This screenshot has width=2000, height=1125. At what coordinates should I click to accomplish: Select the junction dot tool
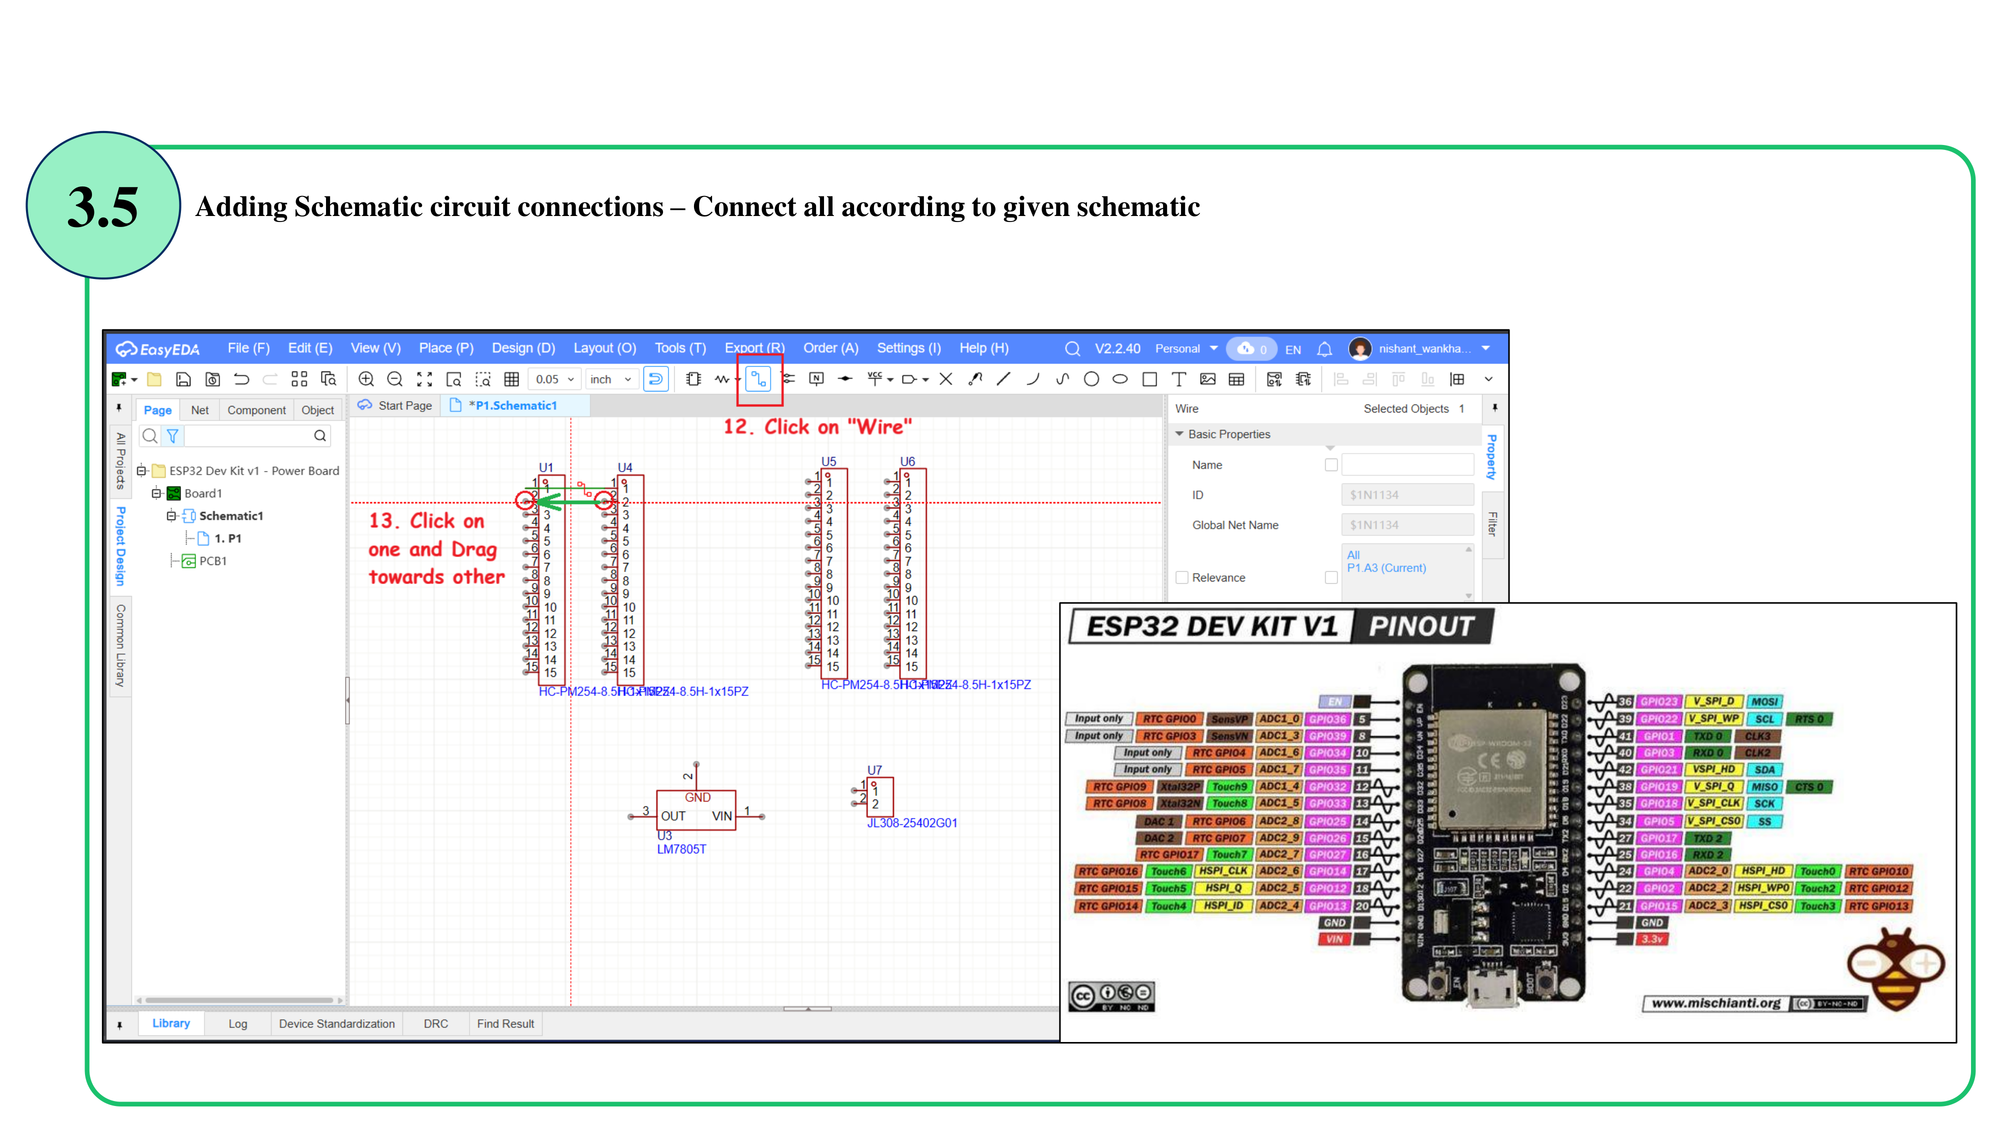click(x=845, y=379)
